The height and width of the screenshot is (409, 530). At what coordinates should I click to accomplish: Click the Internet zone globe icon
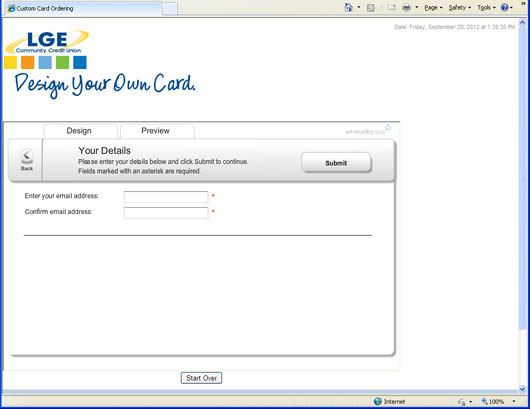[x=378, y=401]
